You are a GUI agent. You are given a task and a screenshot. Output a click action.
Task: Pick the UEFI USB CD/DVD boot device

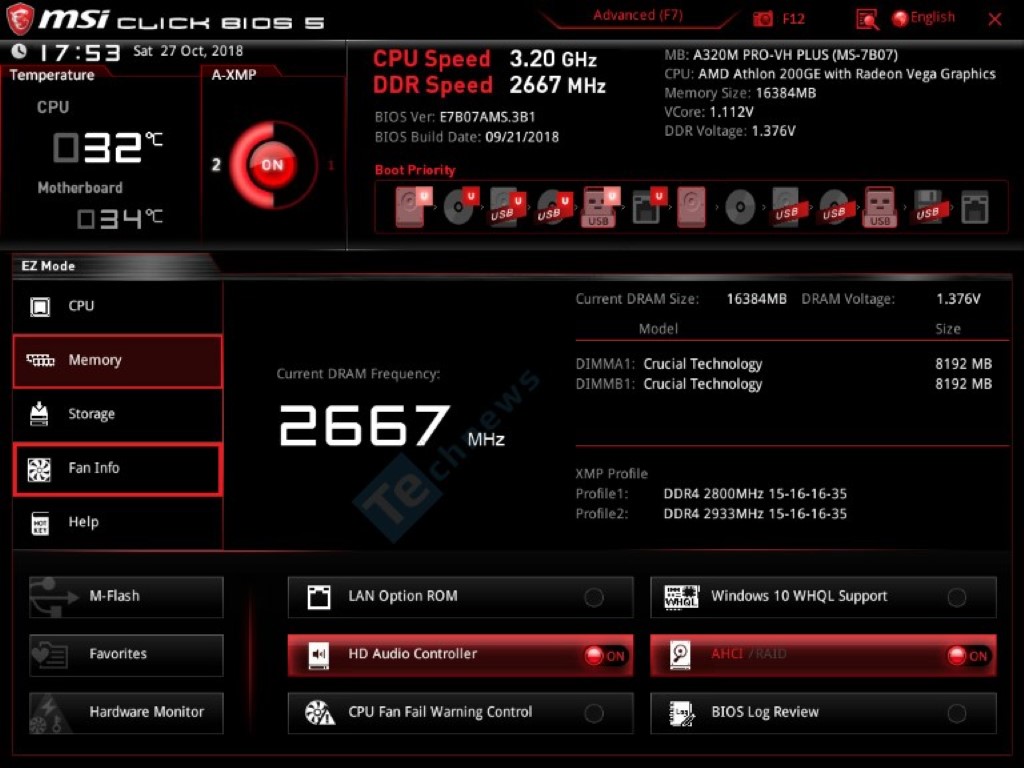tap(554, 207)
